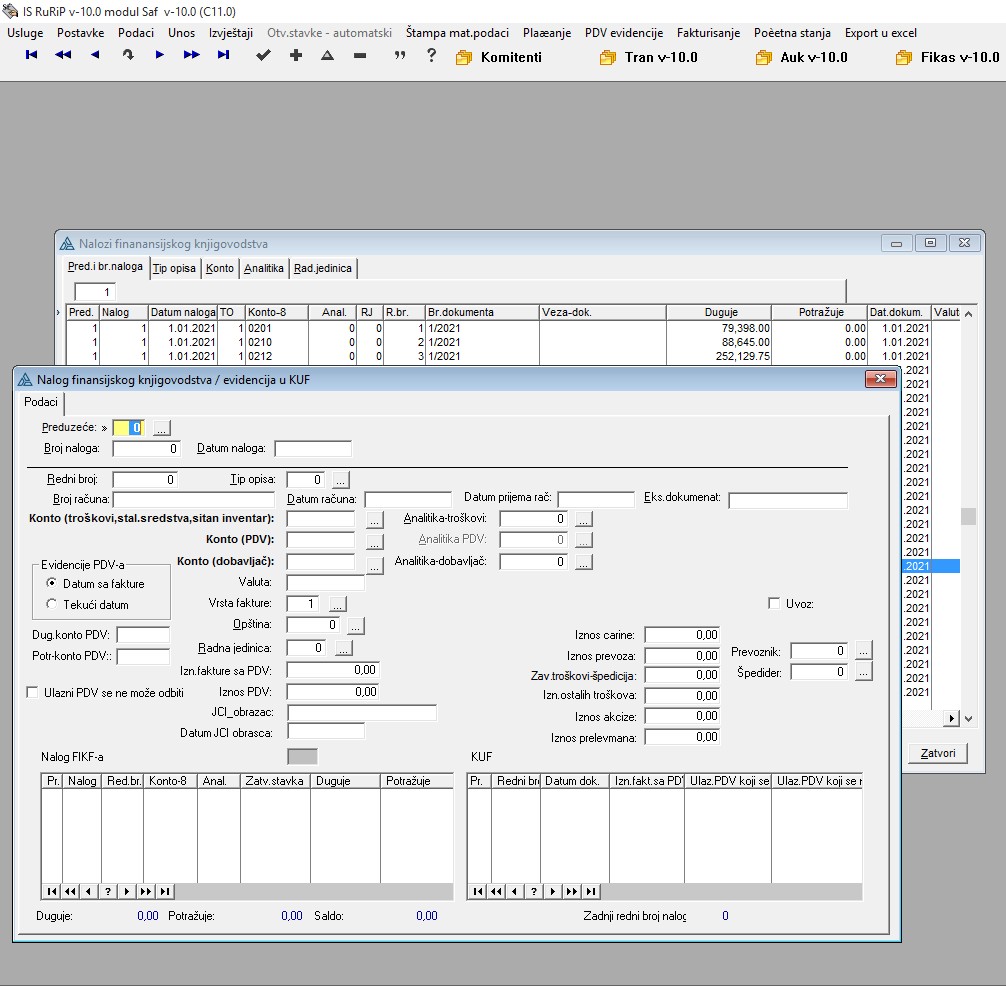
Task: Check 'Ulazni PDV se ne može odbiti'
Action: pos(32,692)
